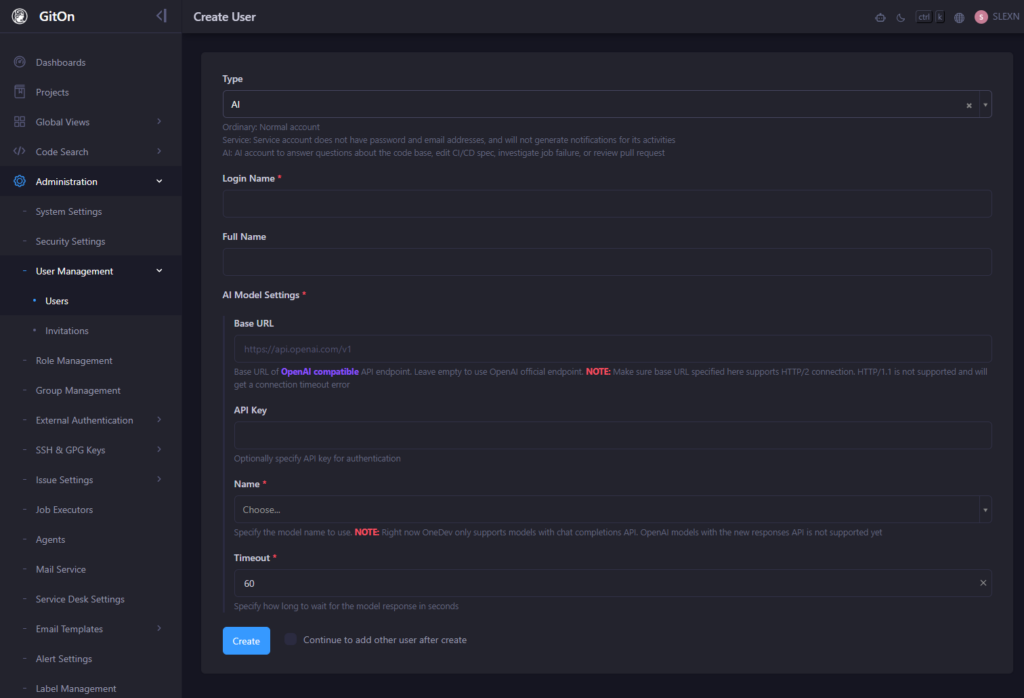The image size is (1024, 698).
Task: Clear the selected AI type
Action: pos(968,105)
